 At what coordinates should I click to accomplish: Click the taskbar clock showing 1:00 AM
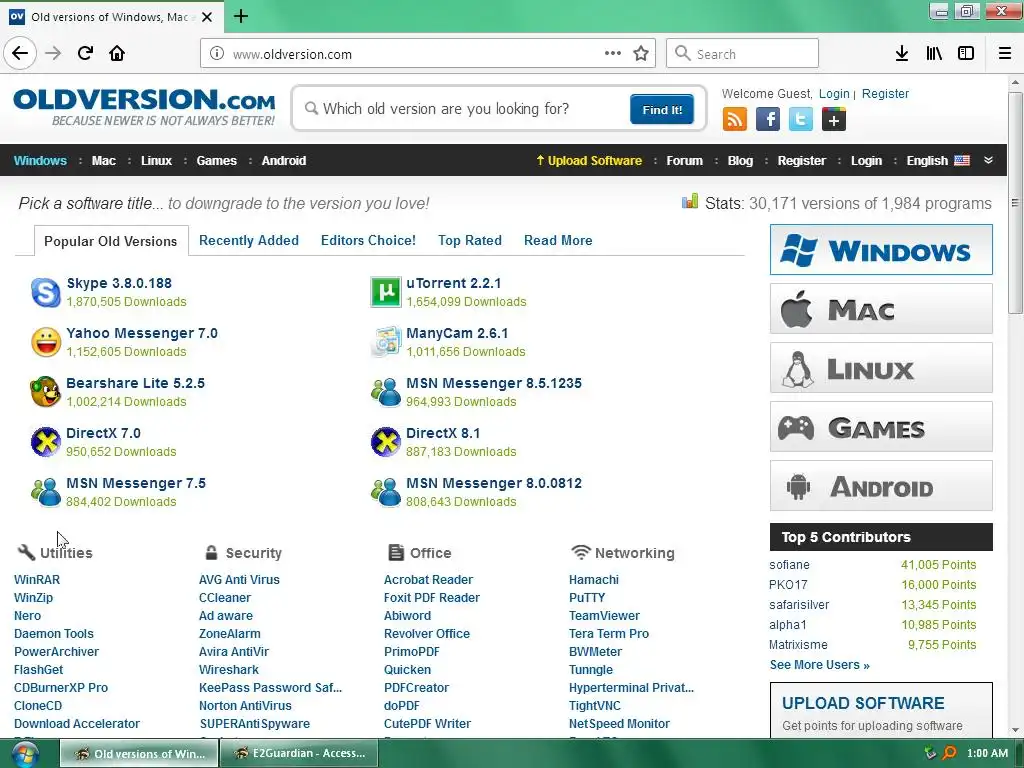[987, 753]
